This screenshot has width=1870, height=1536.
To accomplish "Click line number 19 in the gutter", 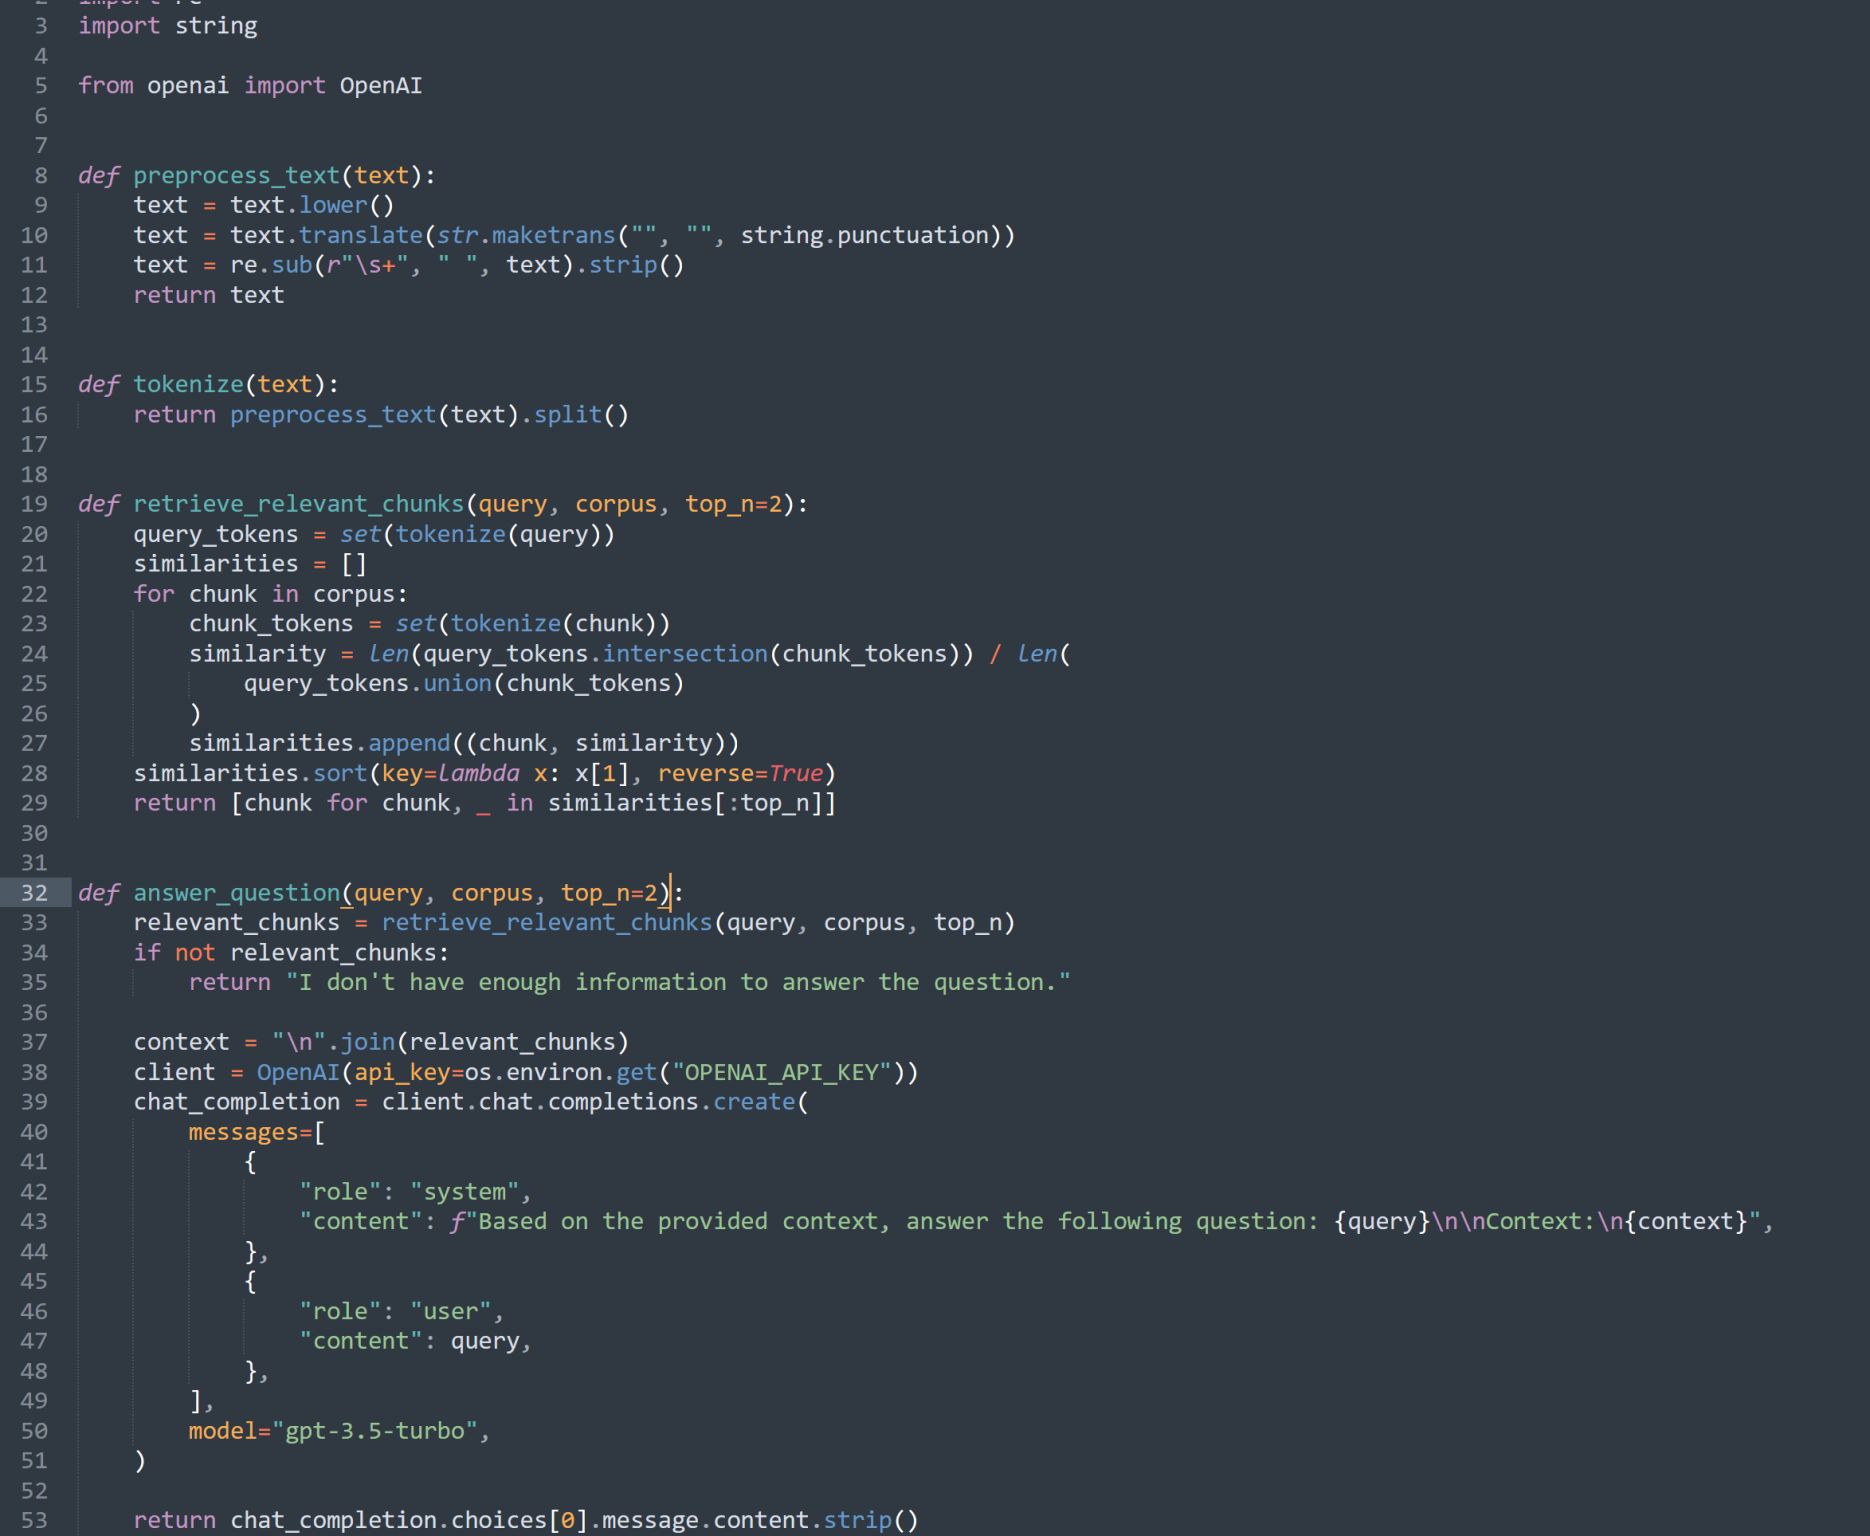I will [34, 504].
